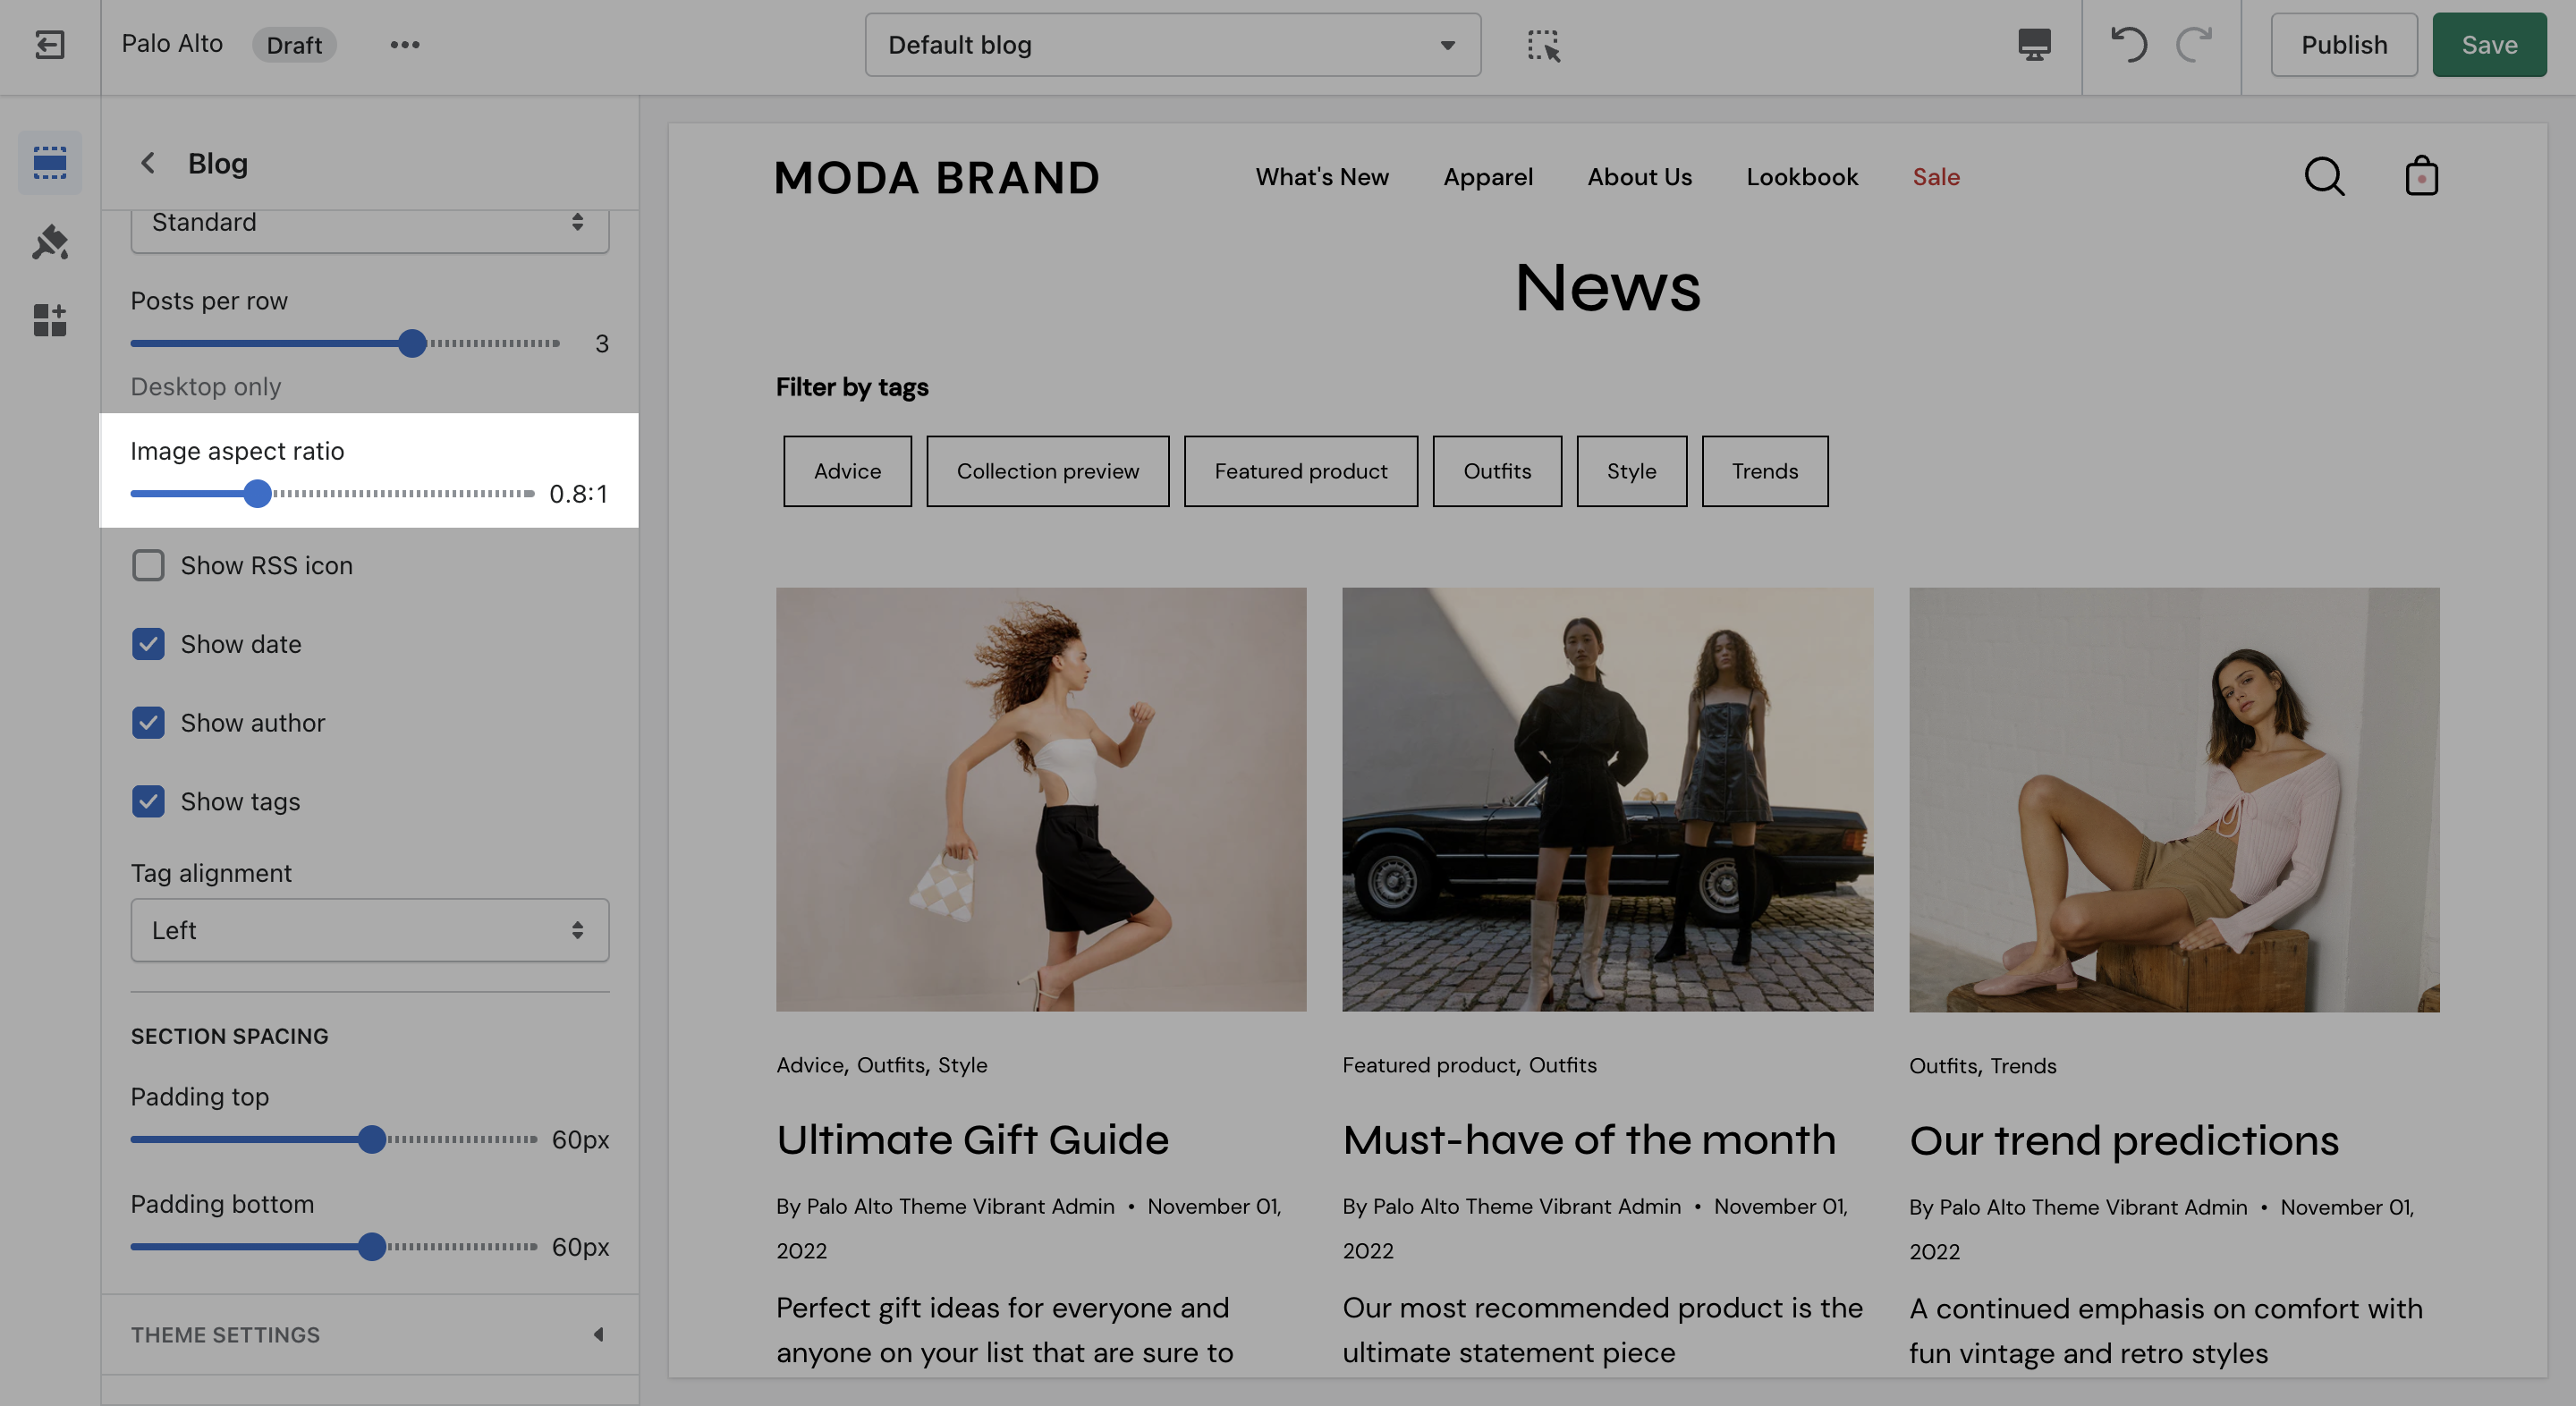Switch the desktop preview device icon

tap(2034, 44)
